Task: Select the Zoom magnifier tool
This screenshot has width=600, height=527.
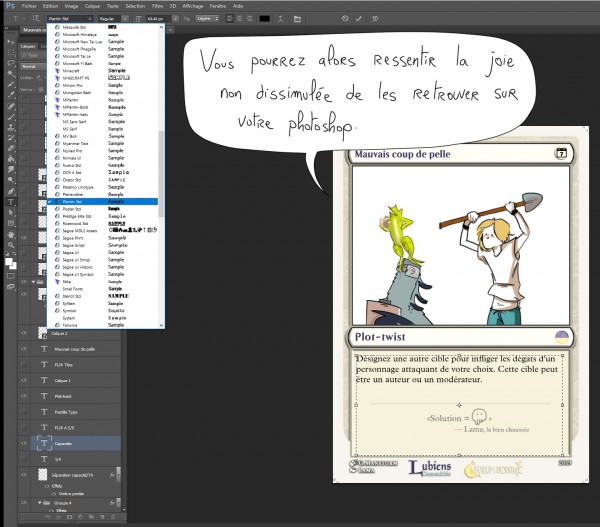Action: (11, 245)
